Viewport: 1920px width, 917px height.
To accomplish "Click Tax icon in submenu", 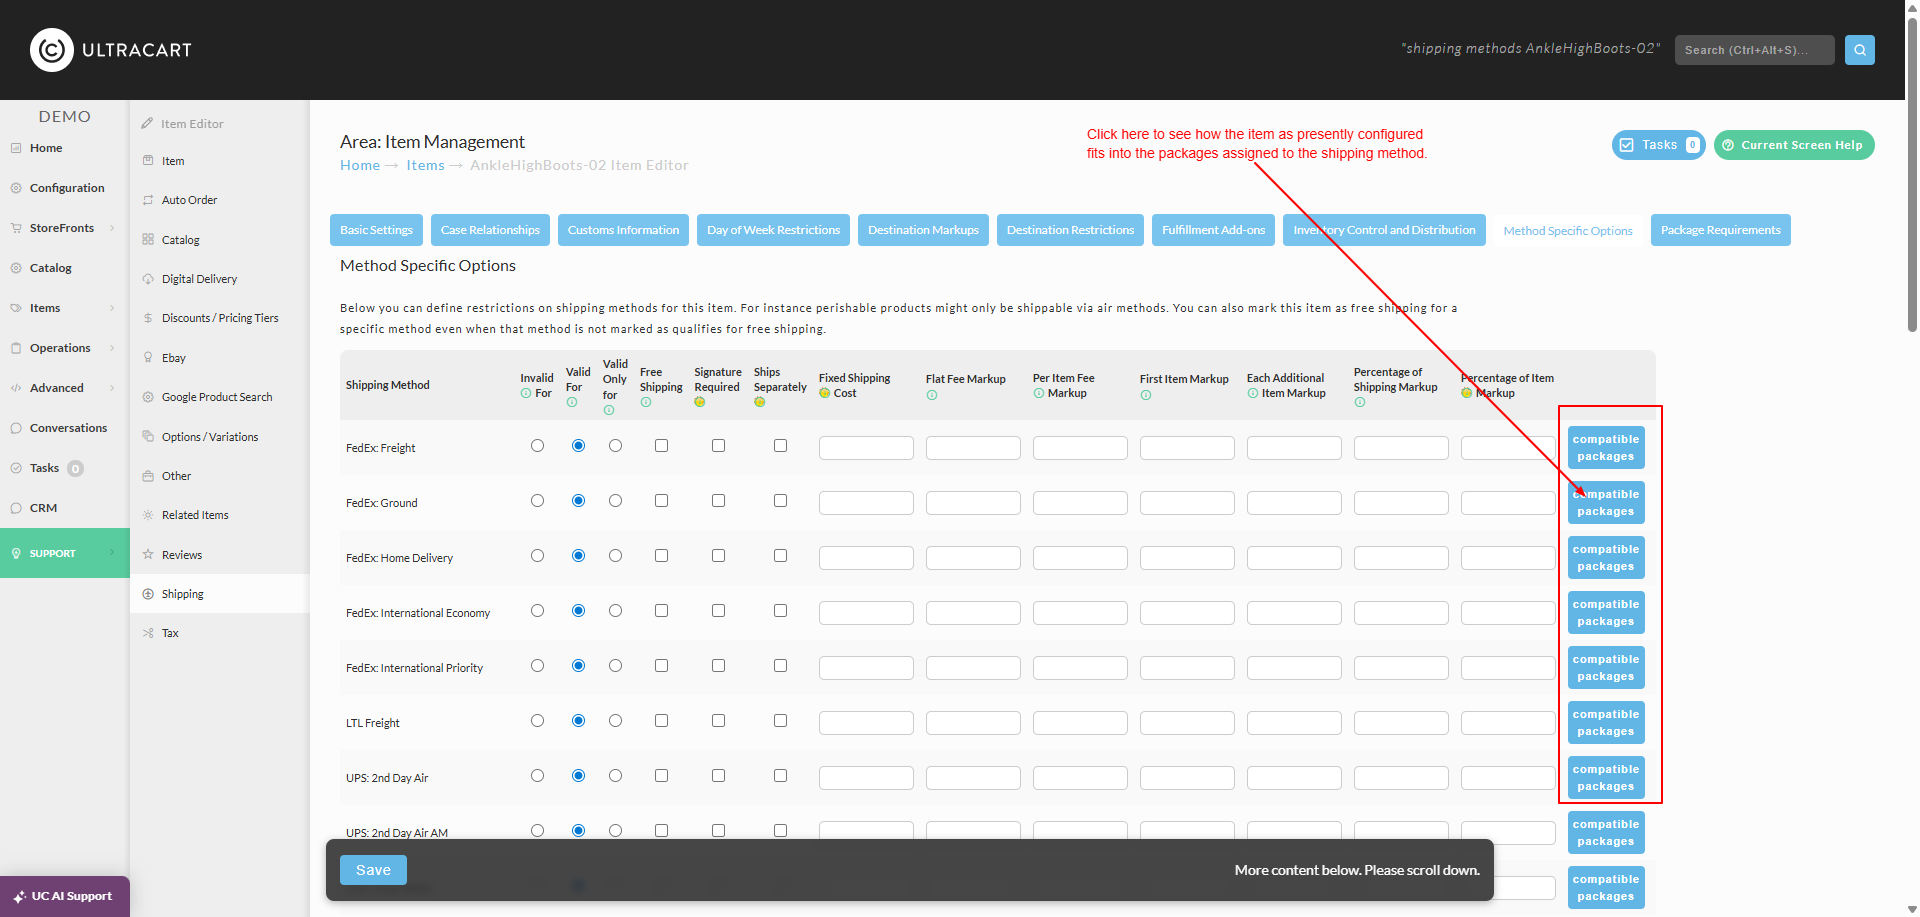I will [148, 633].
